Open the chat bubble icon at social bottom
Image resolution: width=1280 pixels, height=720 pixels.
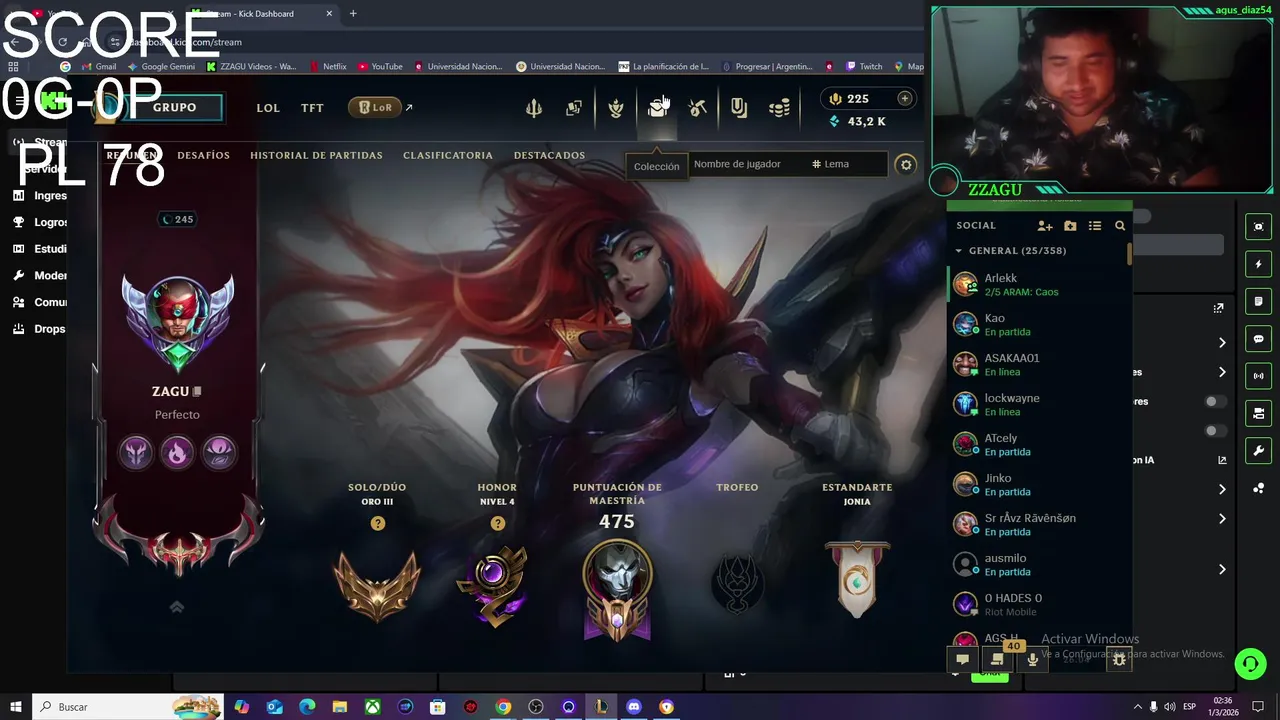click(x=963, y=659)
